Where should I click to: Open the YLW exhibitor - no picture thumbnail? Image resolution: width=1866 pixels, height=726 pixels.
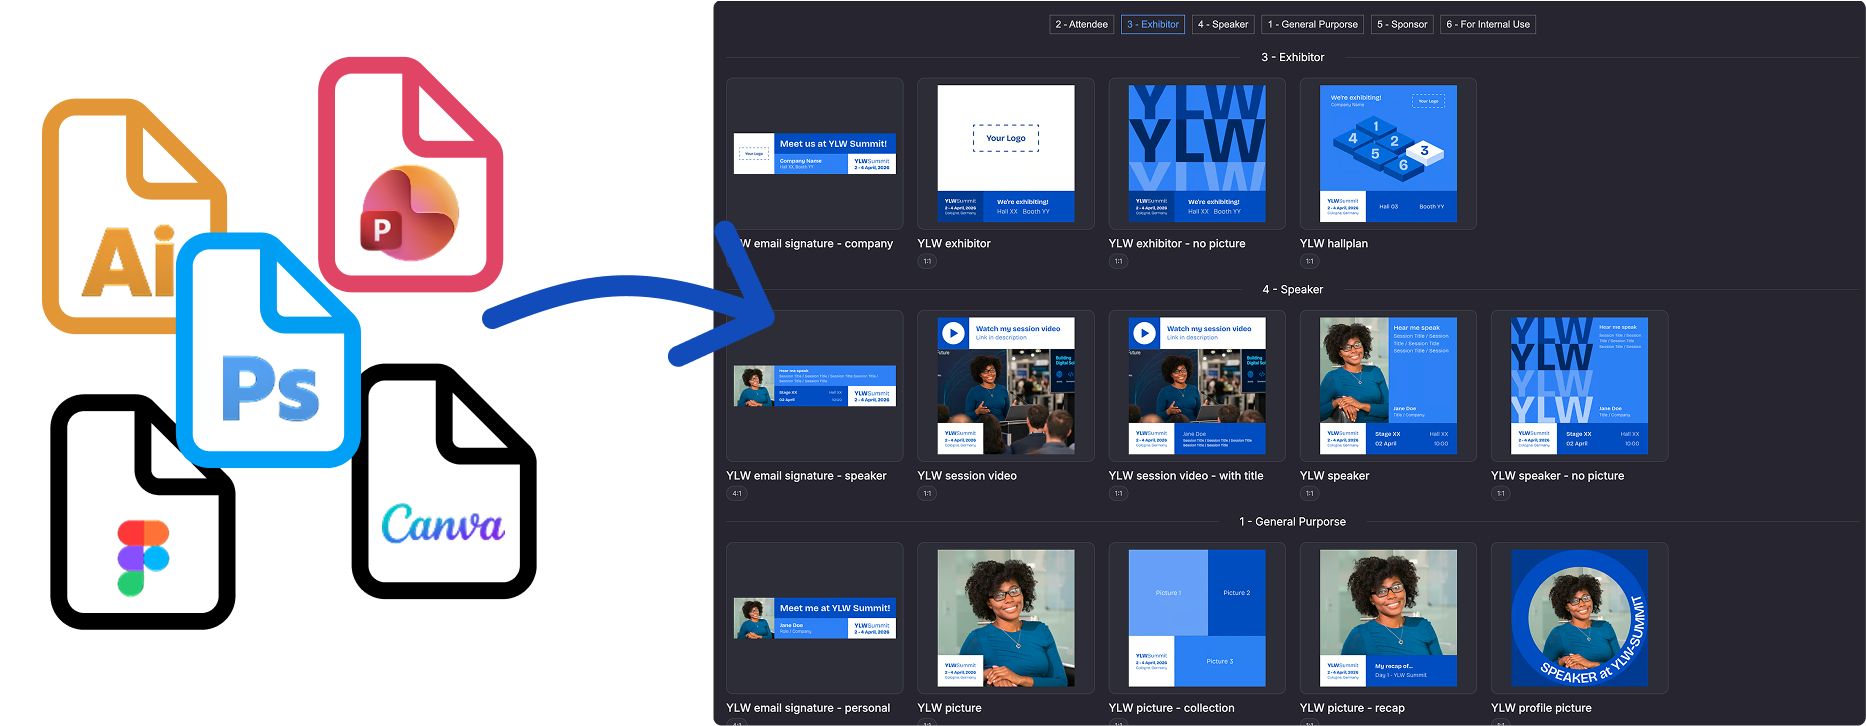pyautogui.click(x=1197, y=154)
